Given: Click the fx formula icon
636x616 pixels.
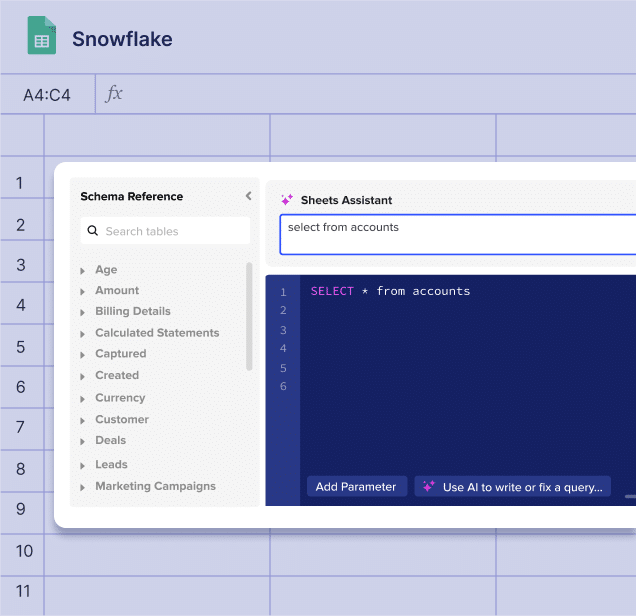Looking at the screenshot, I should tap(114, 94).
